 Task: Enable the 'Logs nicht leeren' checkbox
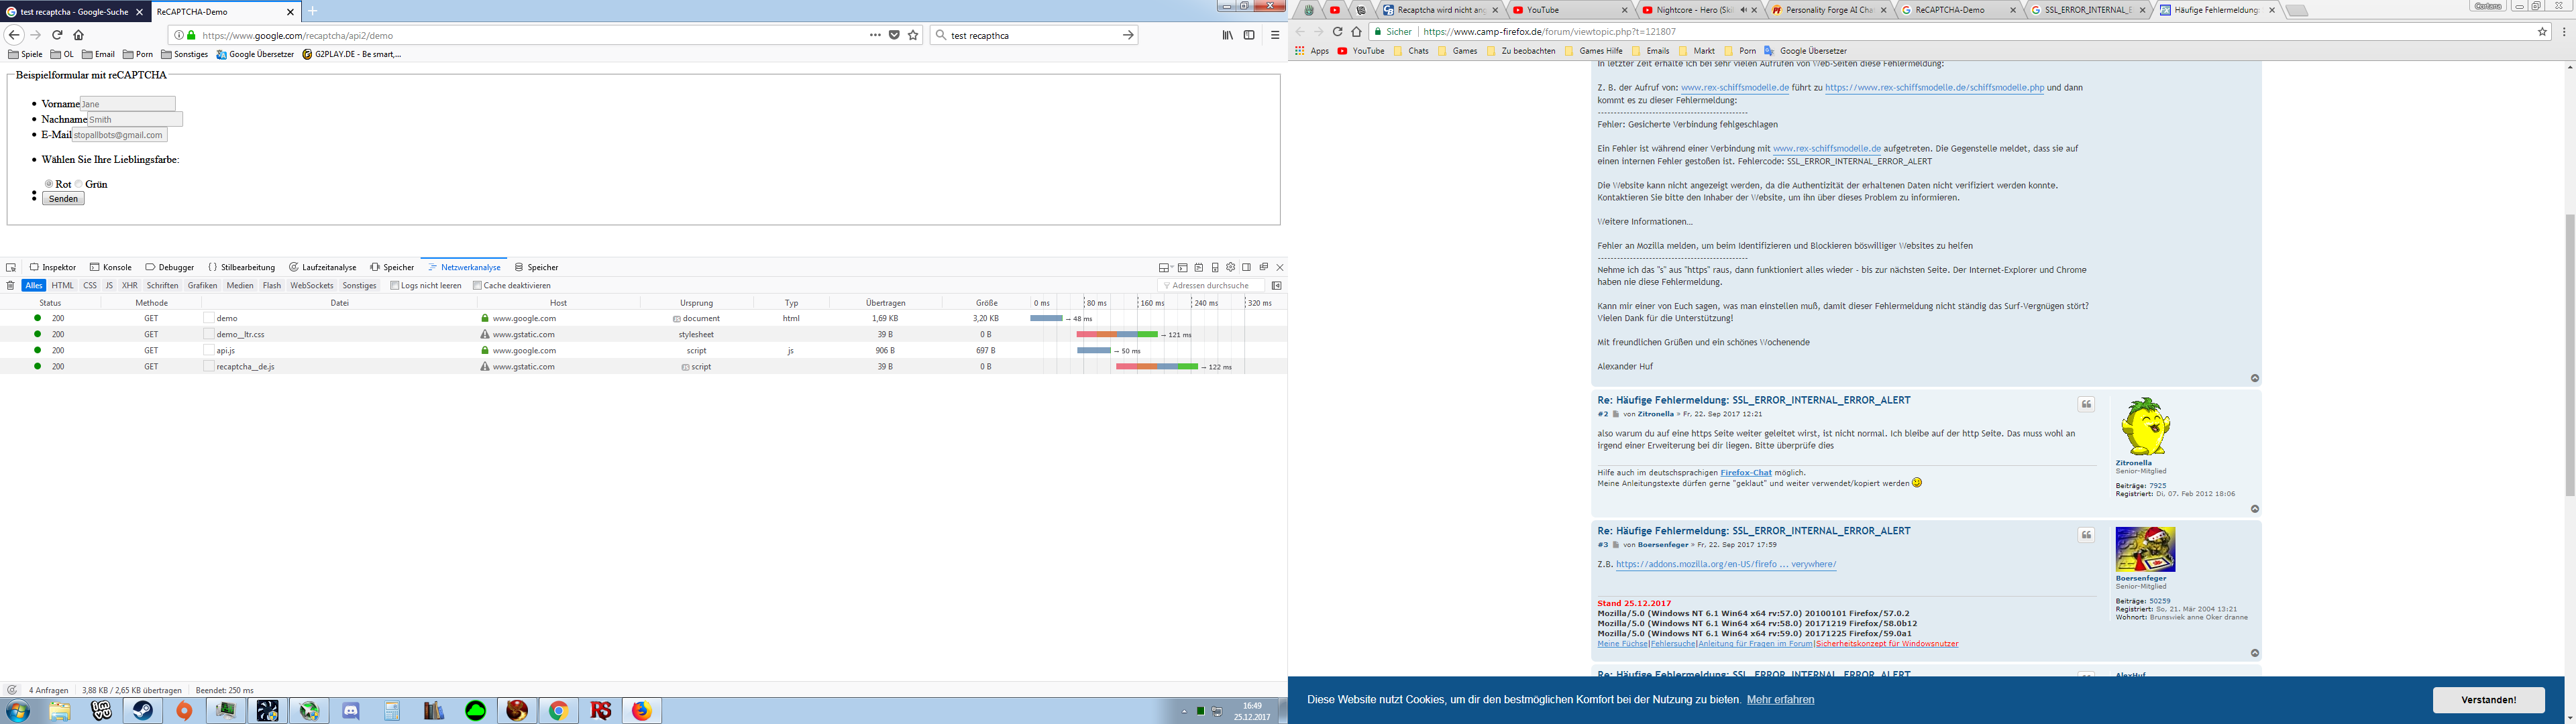point(395,286)
